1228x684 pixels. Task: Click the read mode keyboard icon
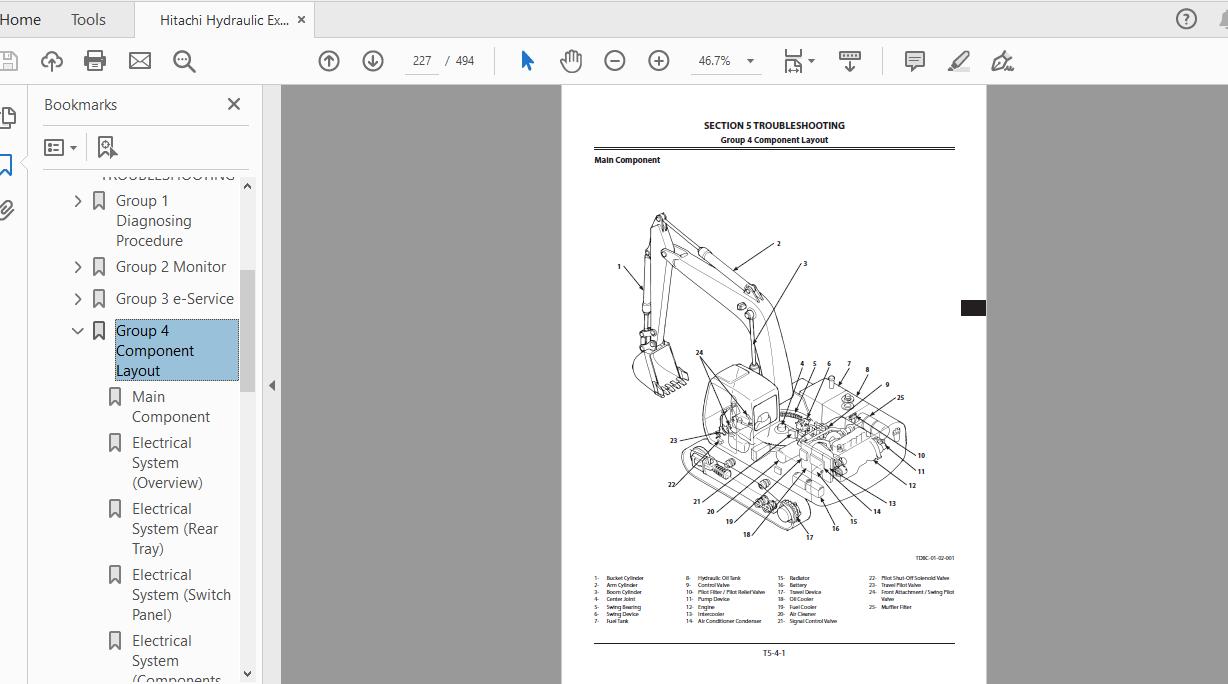[850, 61]
